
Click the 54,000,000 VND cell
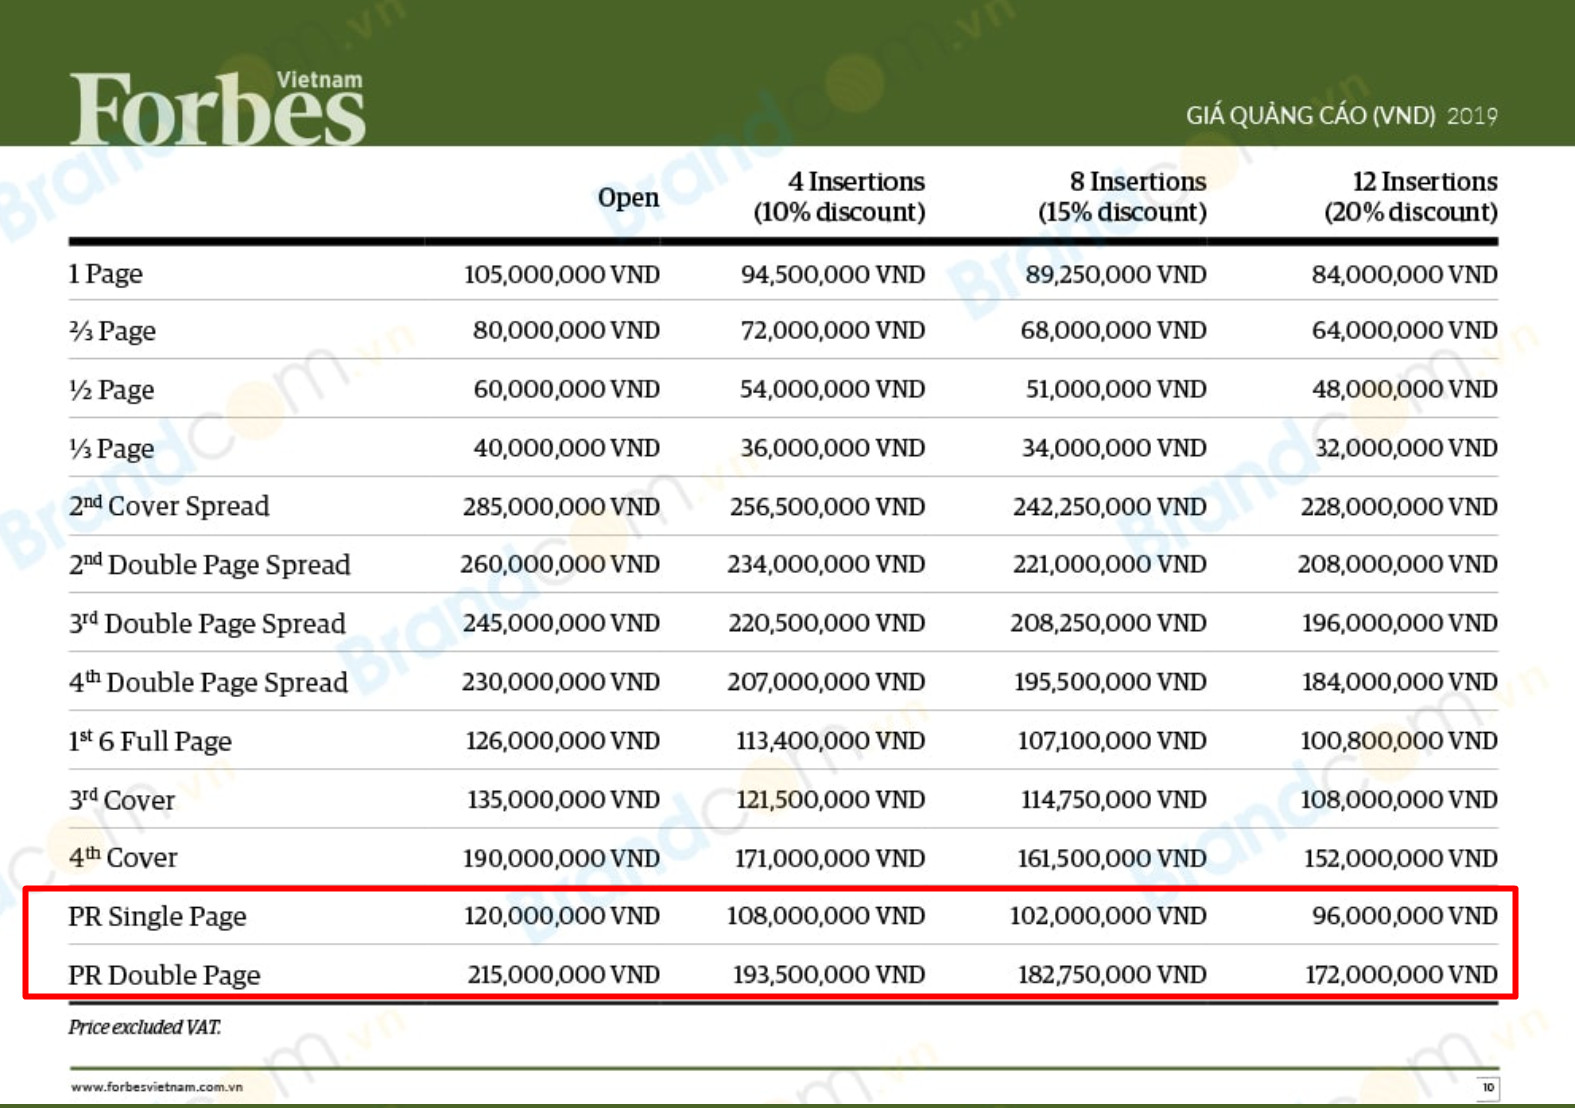tap(832, 389)
